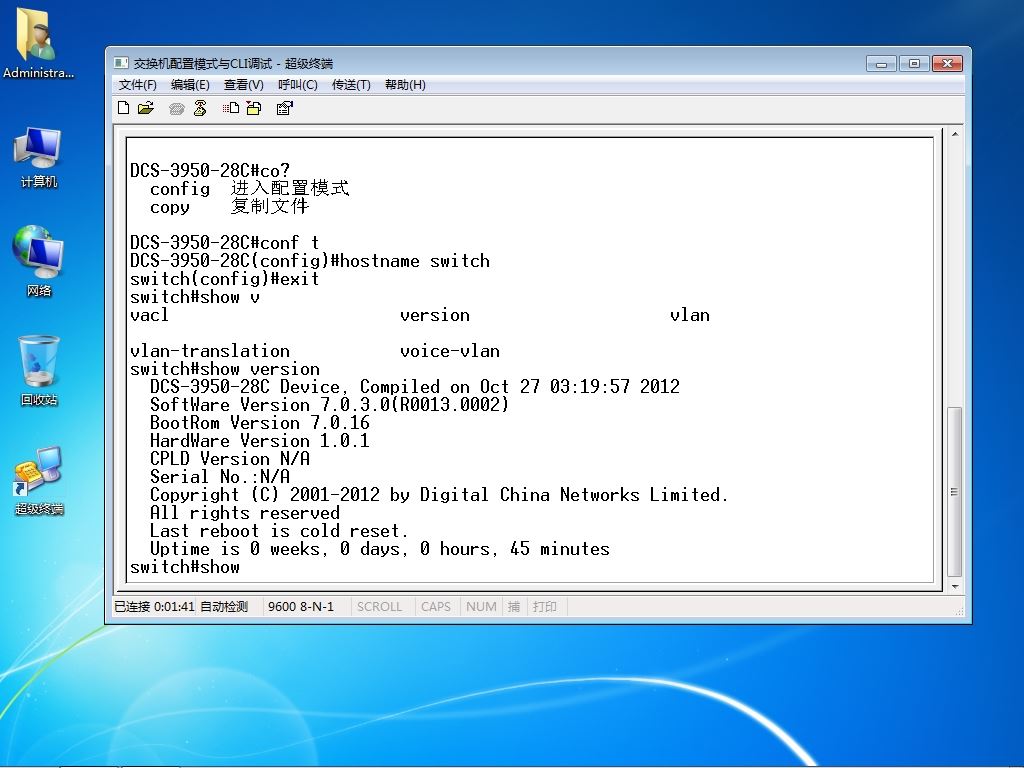Click the NUM status indicator
The image size is (1024, 768).
[x=481, y=607]
